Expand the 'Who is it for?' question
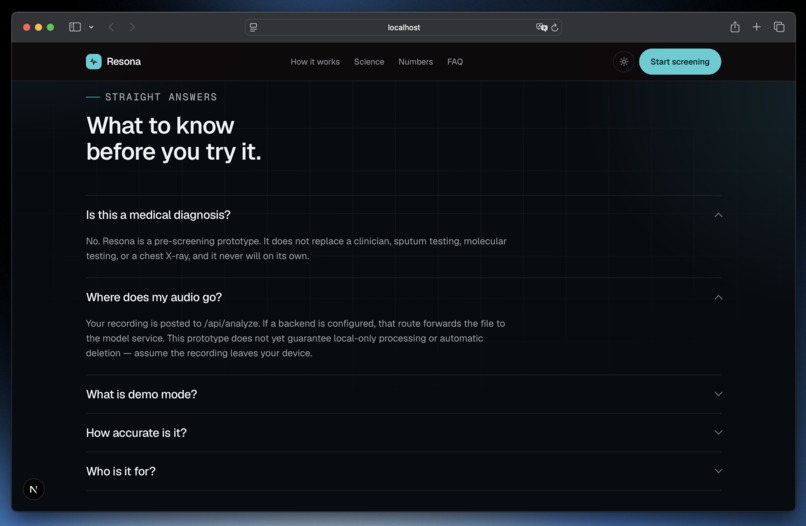 404,471
